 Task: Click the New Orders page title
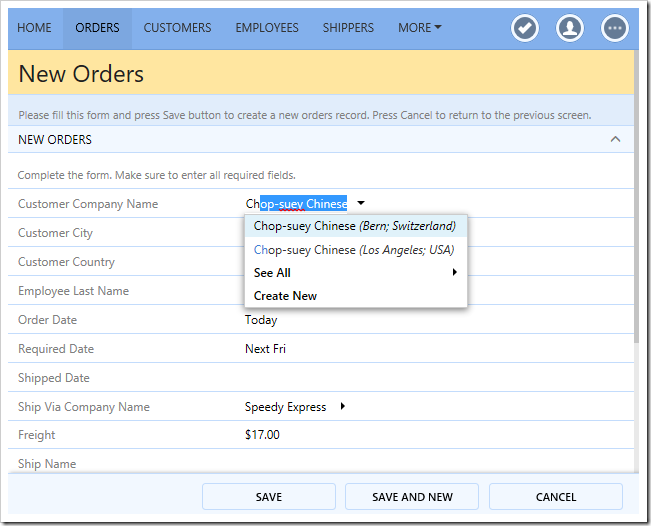(x=81, y=74)
